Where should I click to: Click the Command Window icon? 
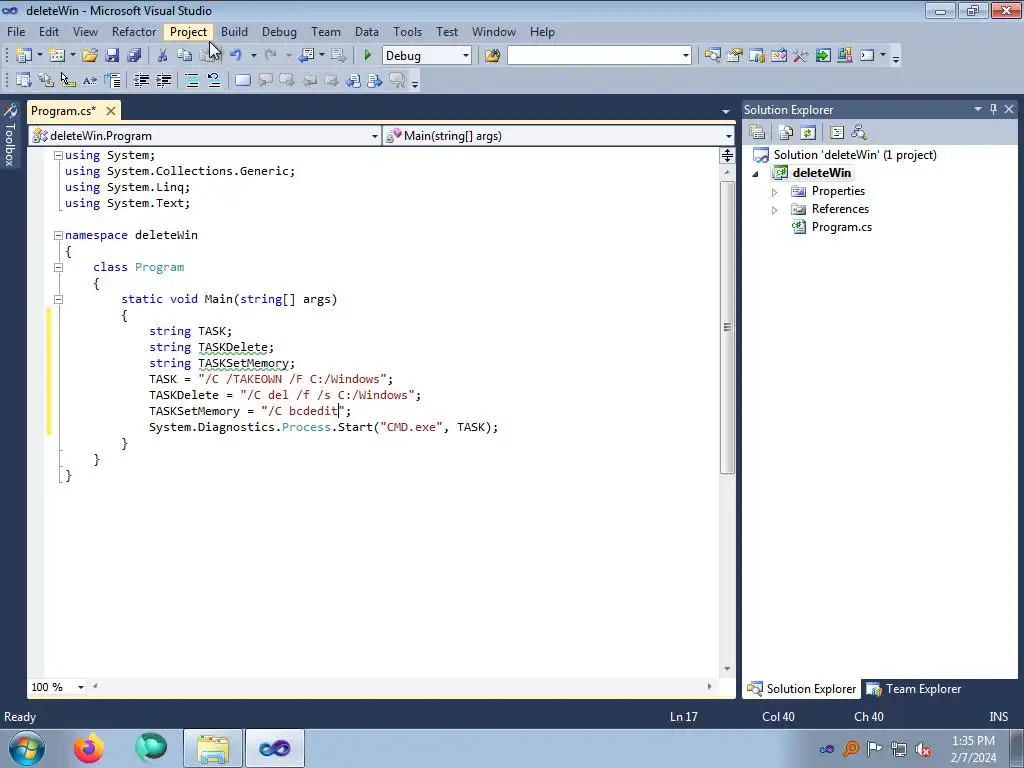[867, 56]
